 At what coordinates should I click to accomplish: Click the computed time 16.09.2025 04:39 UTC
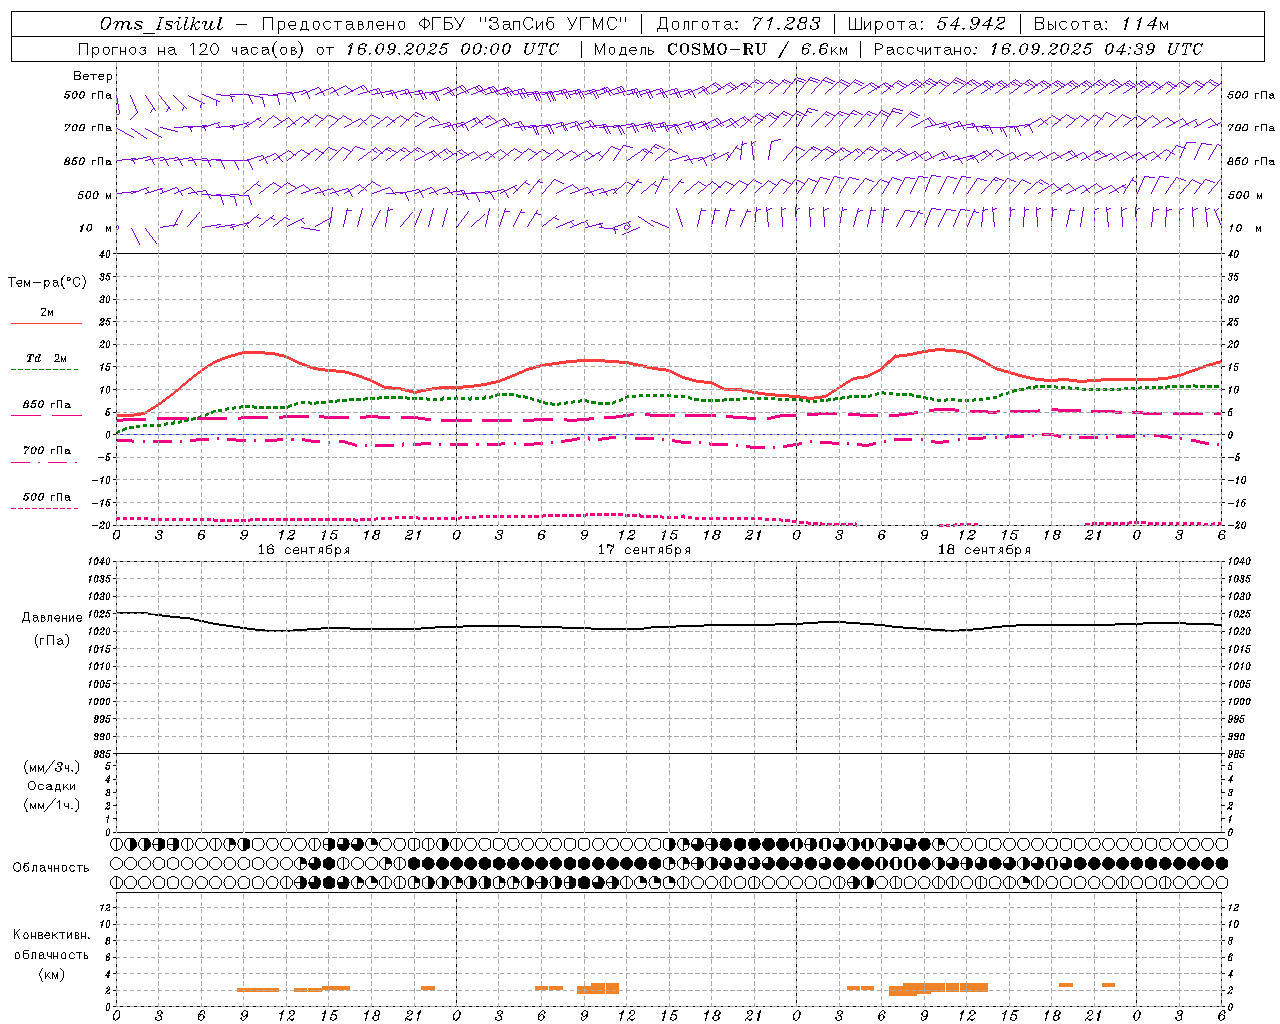[1096, 49]
